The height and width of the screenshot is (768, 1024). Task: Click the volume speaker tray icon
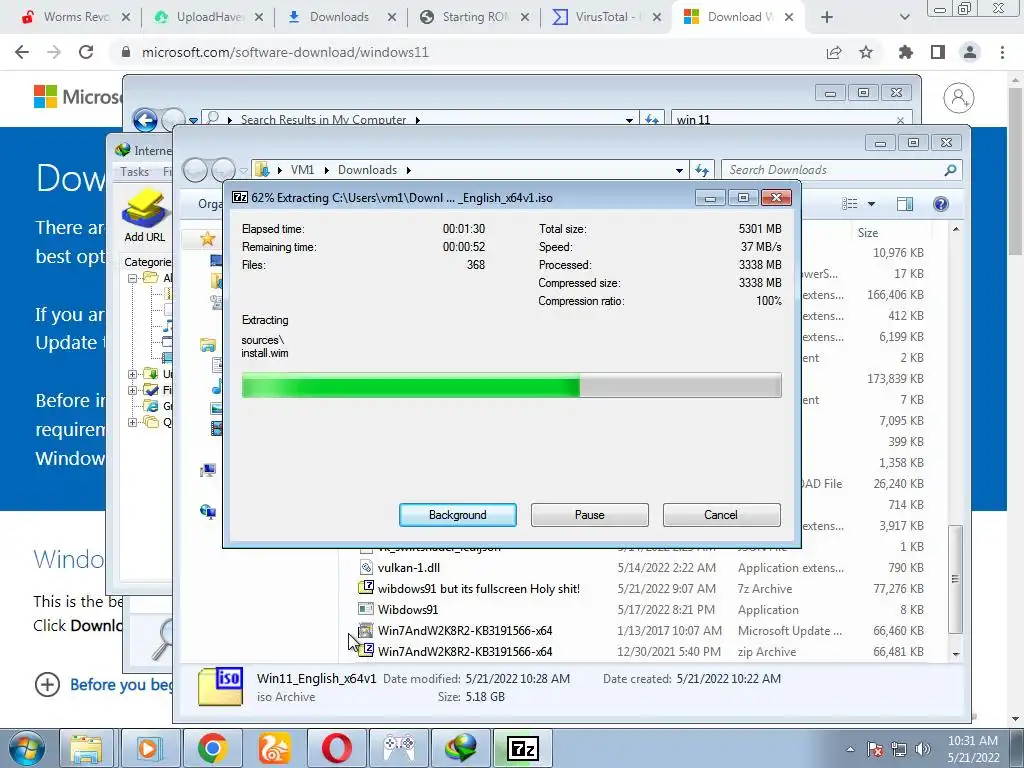[923, 750]
